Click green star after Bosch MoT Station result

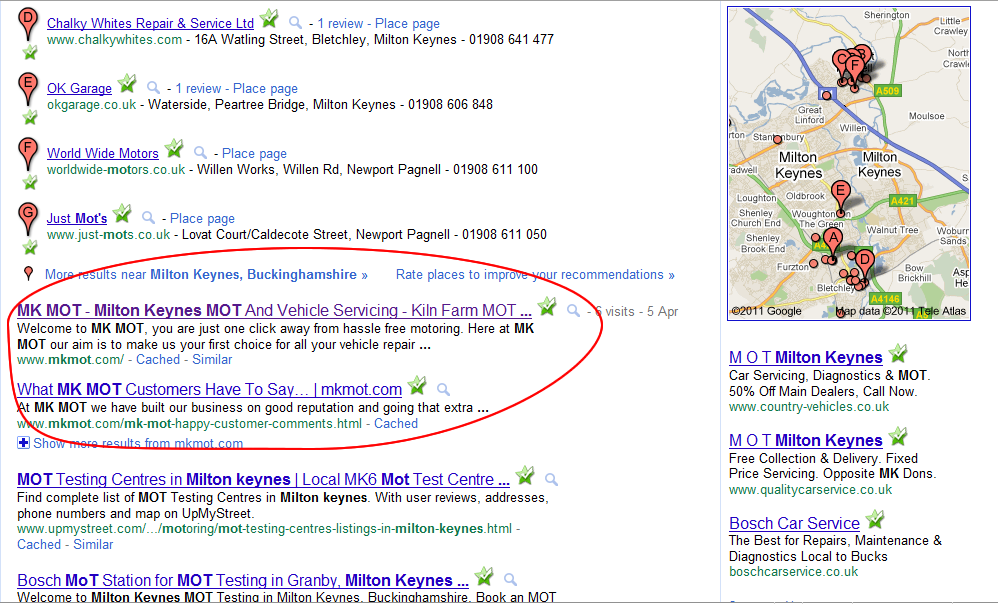click(x=484, y=576)
